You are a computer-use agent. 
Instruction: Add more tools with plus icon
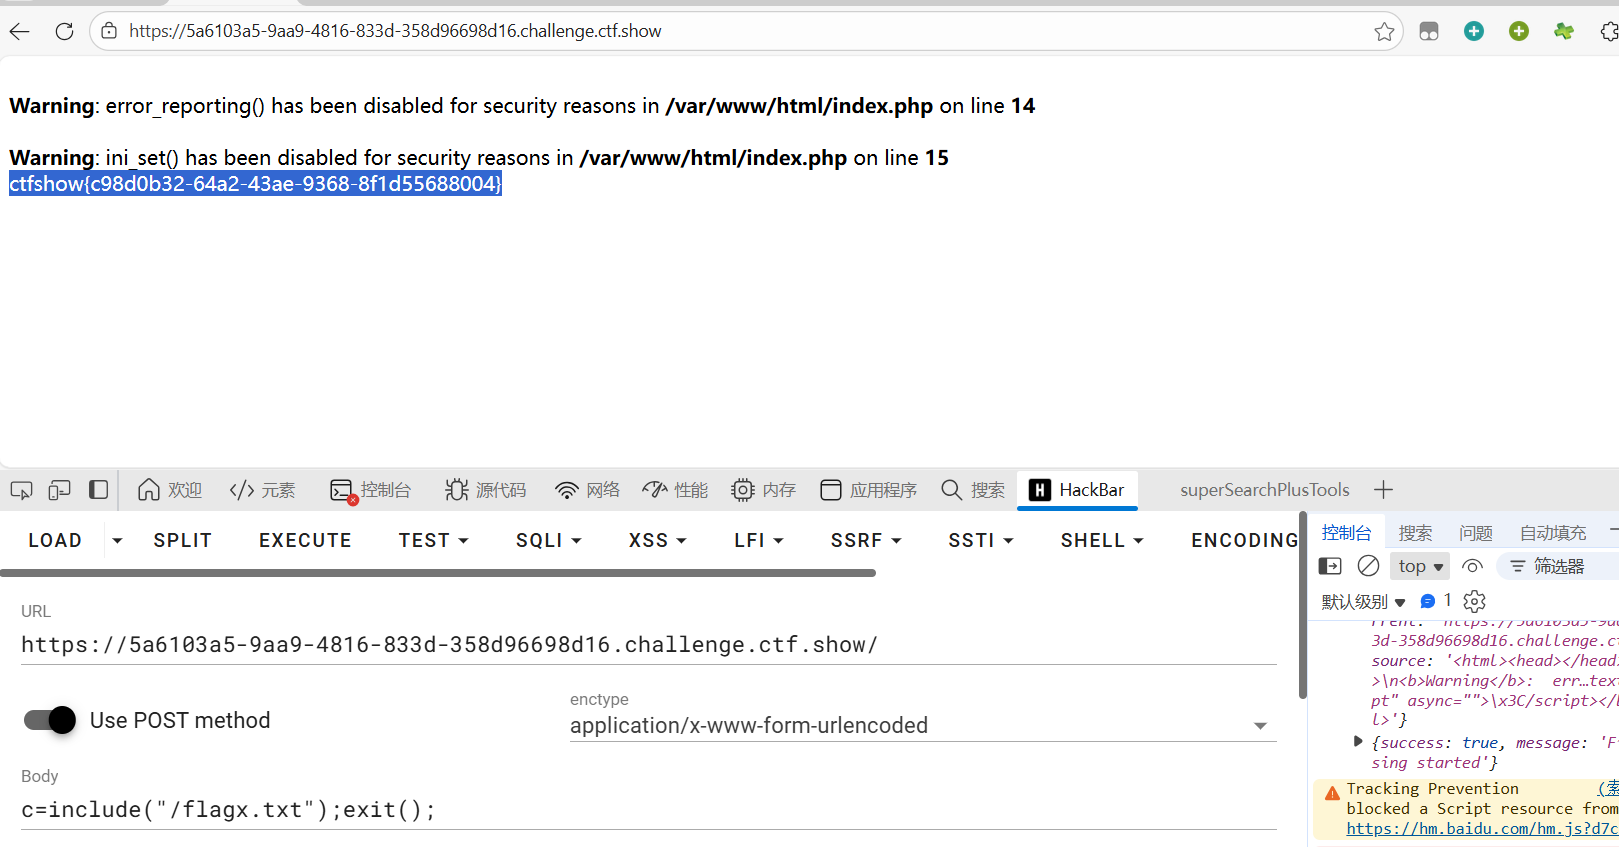(1384, 490)
